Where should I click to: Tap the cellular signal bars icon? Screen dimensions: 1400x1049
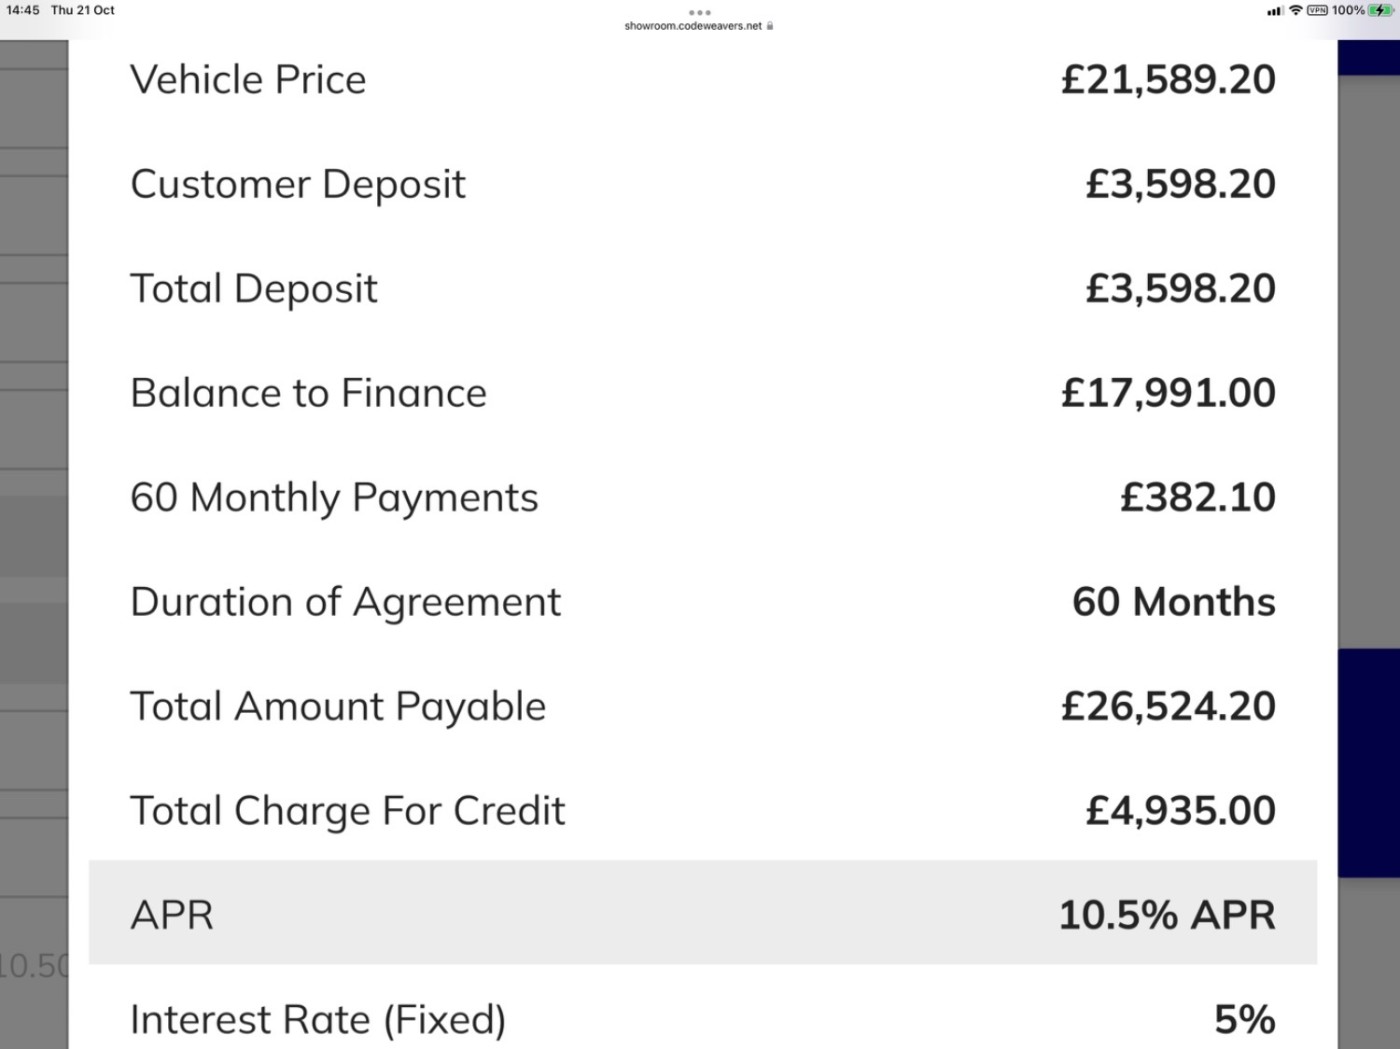1274,11
